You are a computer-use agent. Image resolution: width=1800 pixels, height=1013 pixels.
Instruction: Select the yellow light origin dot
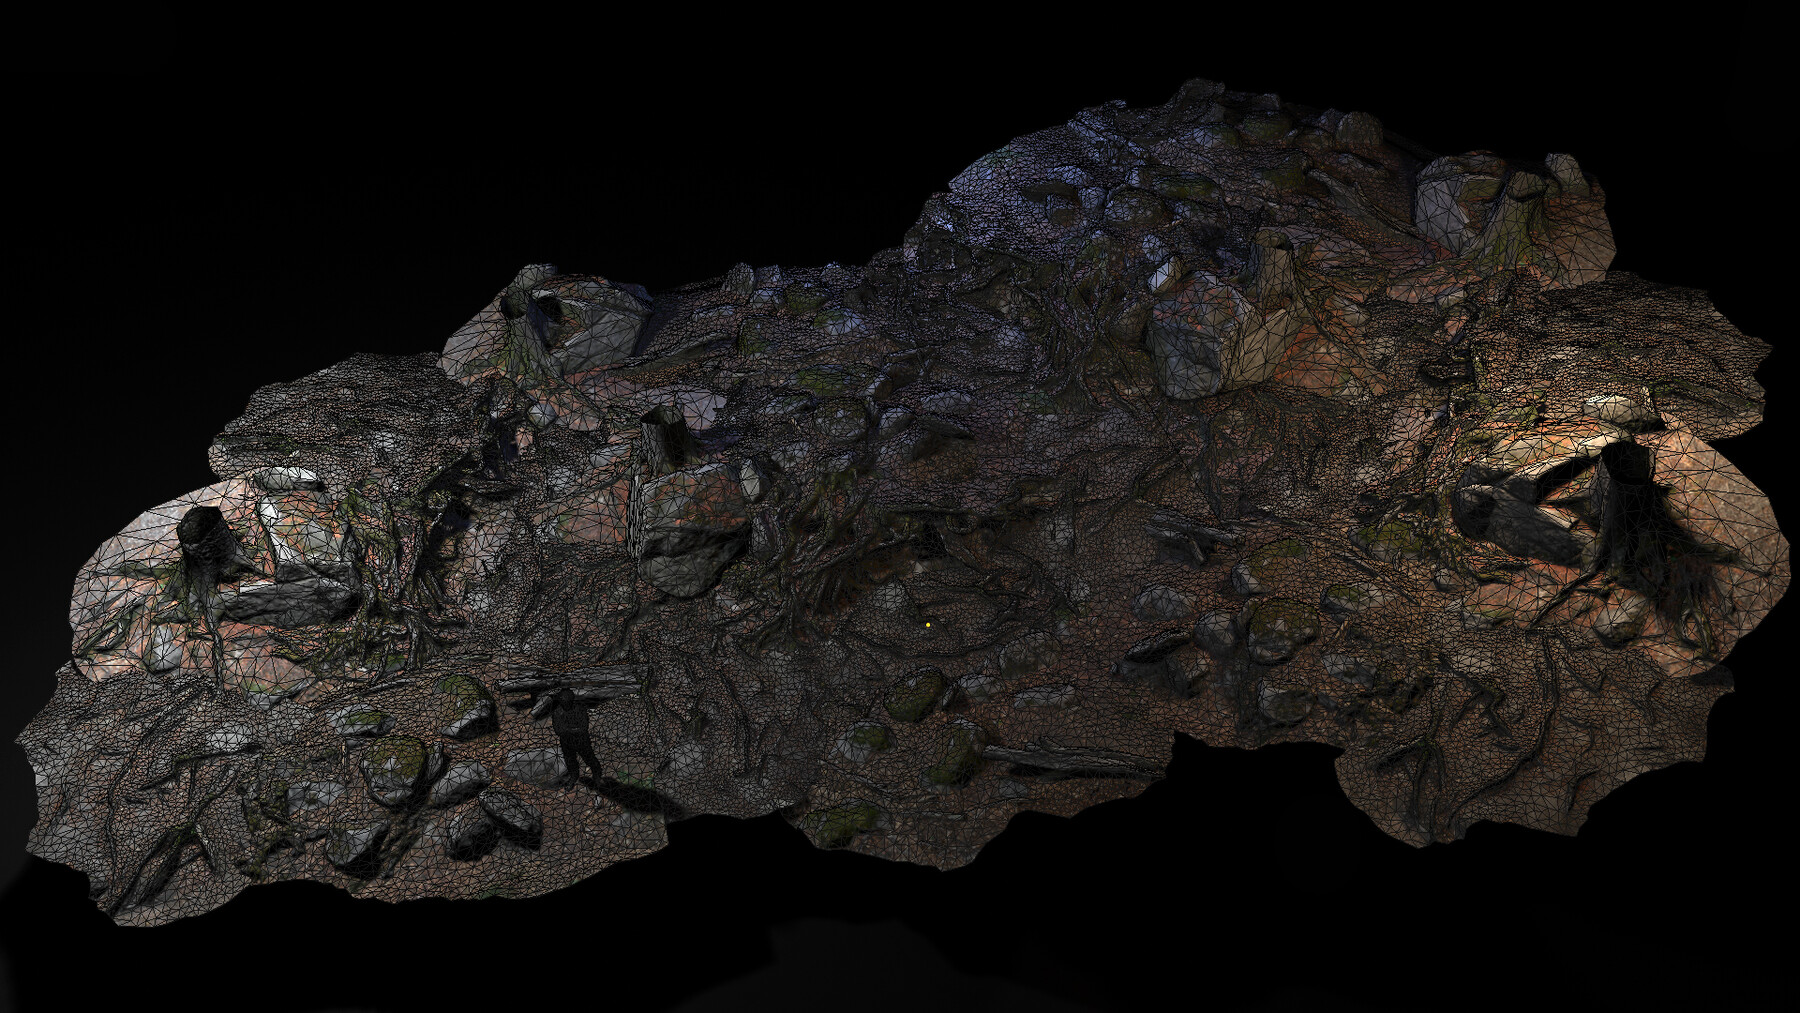(928, 625)
